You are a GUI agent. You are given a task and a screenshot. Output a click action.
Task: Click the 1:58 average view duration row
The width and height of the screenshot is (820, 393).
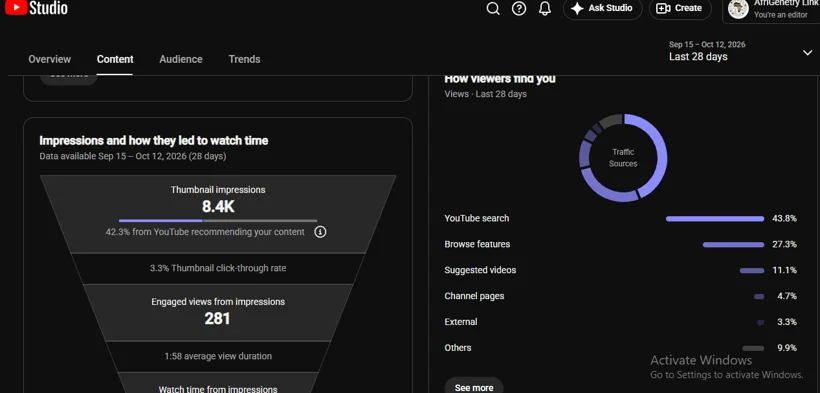(x=218, y=356)
